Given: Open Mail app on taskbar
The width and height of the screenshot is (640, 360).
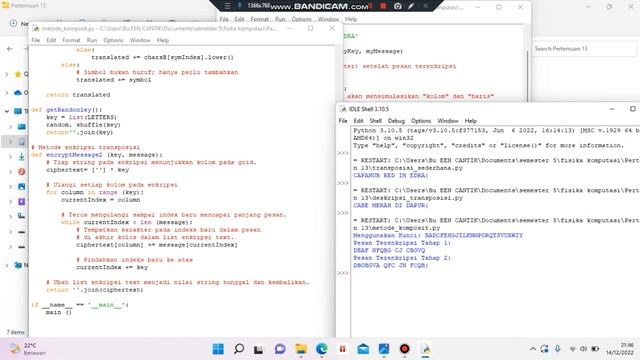Looking at the screenshot, I should click(x=363, y=349).
